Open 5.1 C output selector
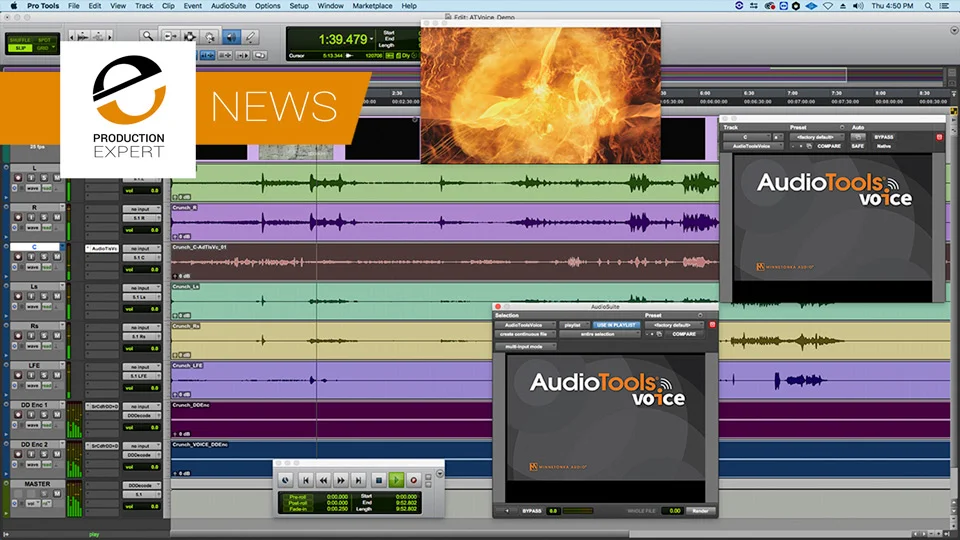960x540 pixels. (141, 258)
